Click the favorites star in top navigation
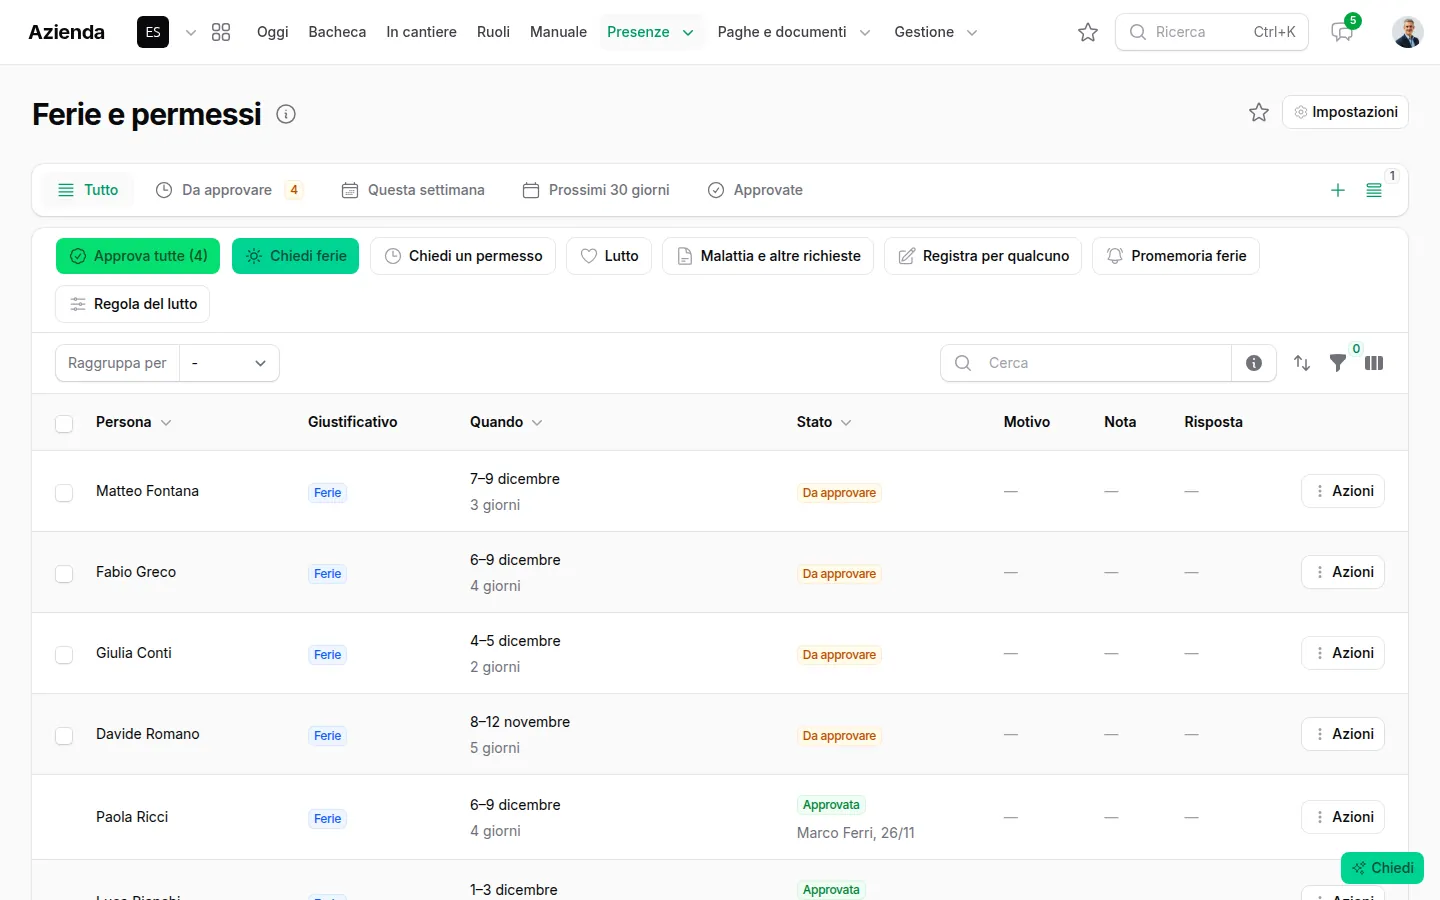The width and height of the screenshot is (1440, 900). (1088, 32)
